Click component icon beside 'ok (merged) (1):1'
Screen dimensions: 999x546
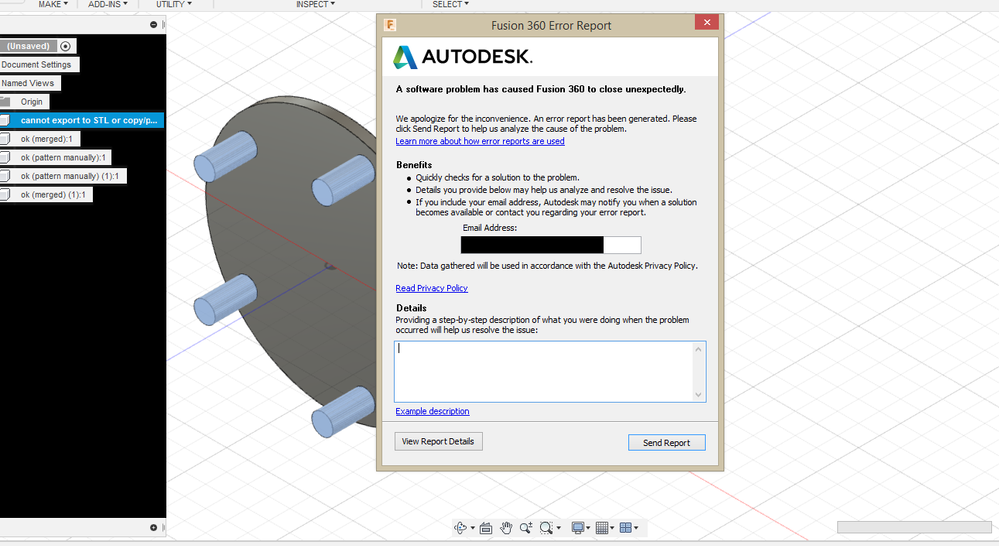[x=5, y=194]
